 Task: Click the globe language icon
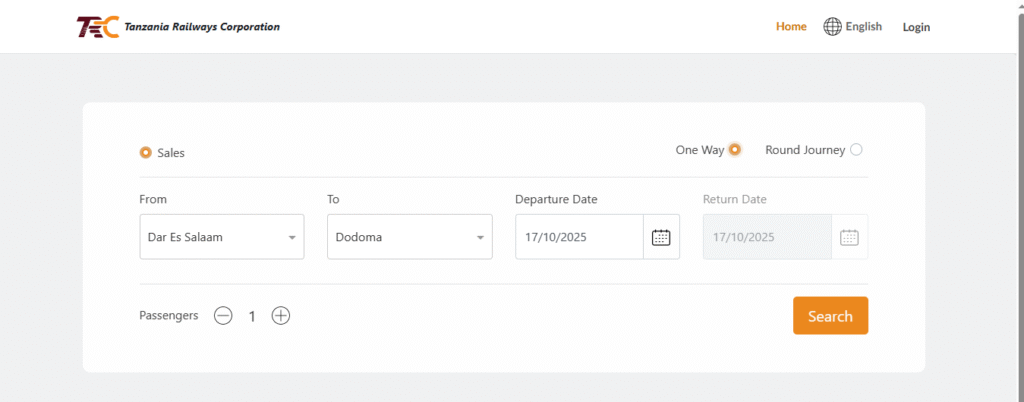point(832,27)
